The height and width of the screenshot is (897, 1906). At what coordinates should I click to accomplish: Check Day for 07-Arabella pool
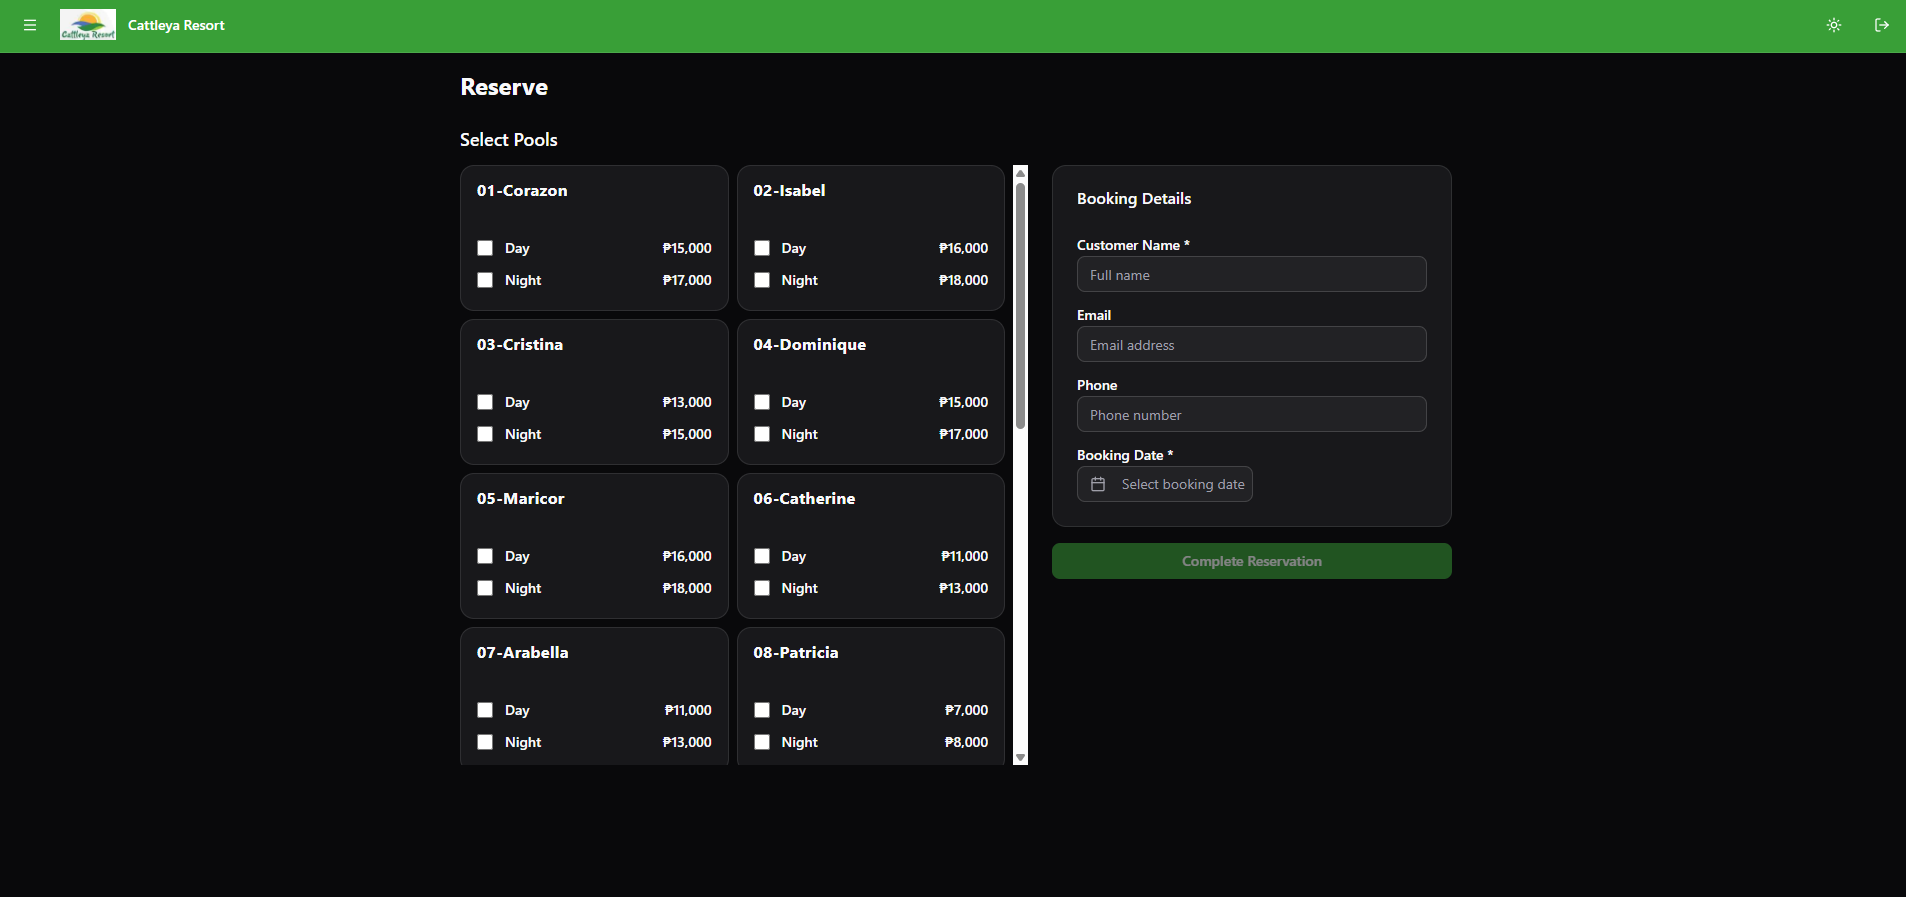pos(485,710)
